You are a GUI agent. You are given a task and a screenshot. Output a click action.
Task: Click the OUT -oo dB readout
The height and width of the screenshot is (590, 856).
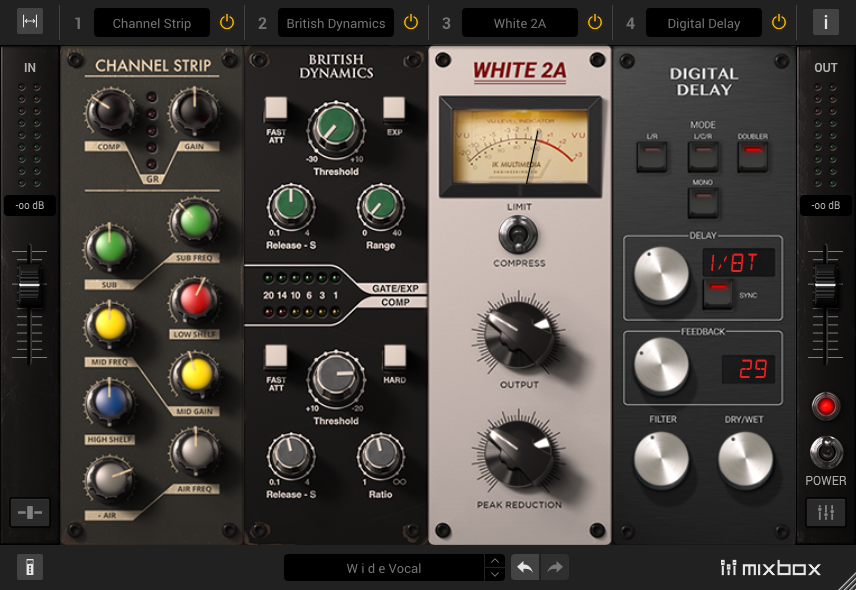tap(825, 205)
